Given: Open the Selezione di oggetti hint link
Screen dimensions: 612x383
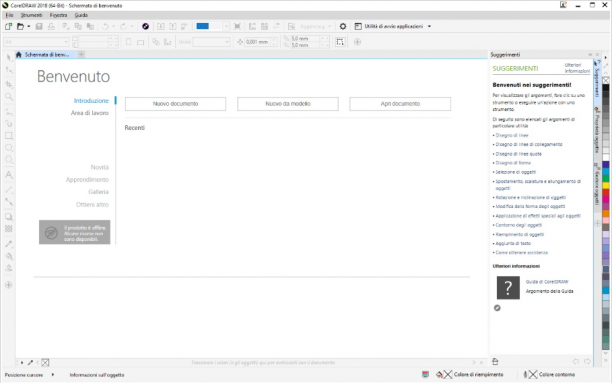Looking at the screenshot, I should coord(516,172).
